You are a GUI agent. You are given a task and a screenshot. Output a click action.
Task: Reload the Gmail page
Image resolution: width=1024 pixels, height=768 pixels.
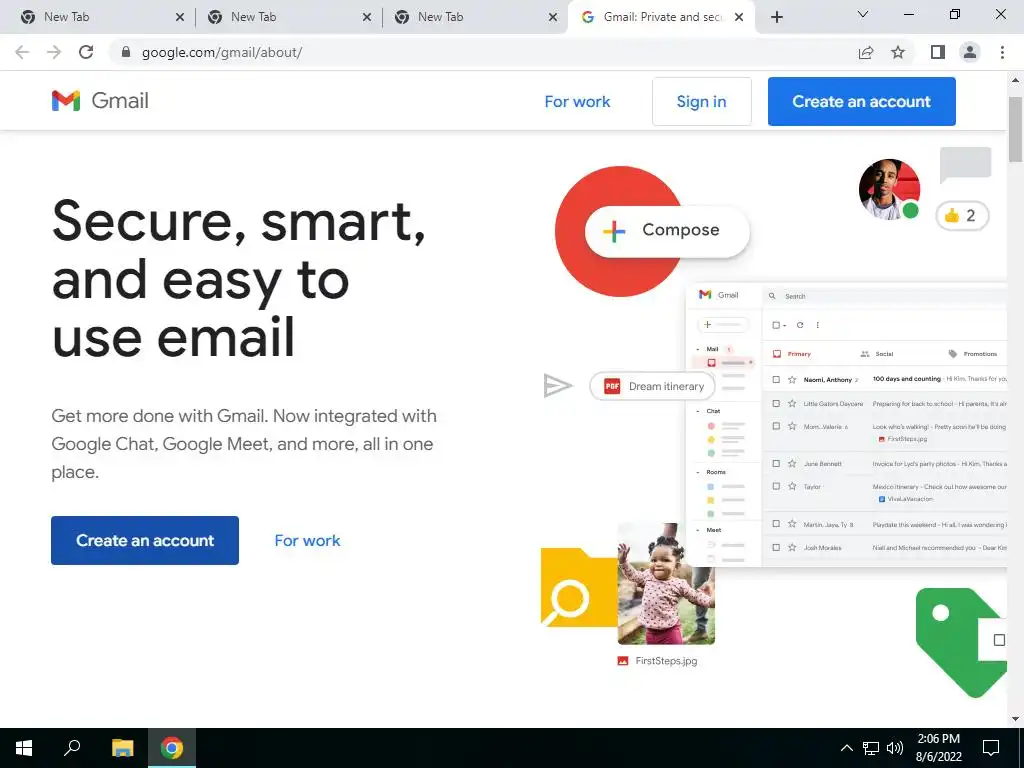86,52
